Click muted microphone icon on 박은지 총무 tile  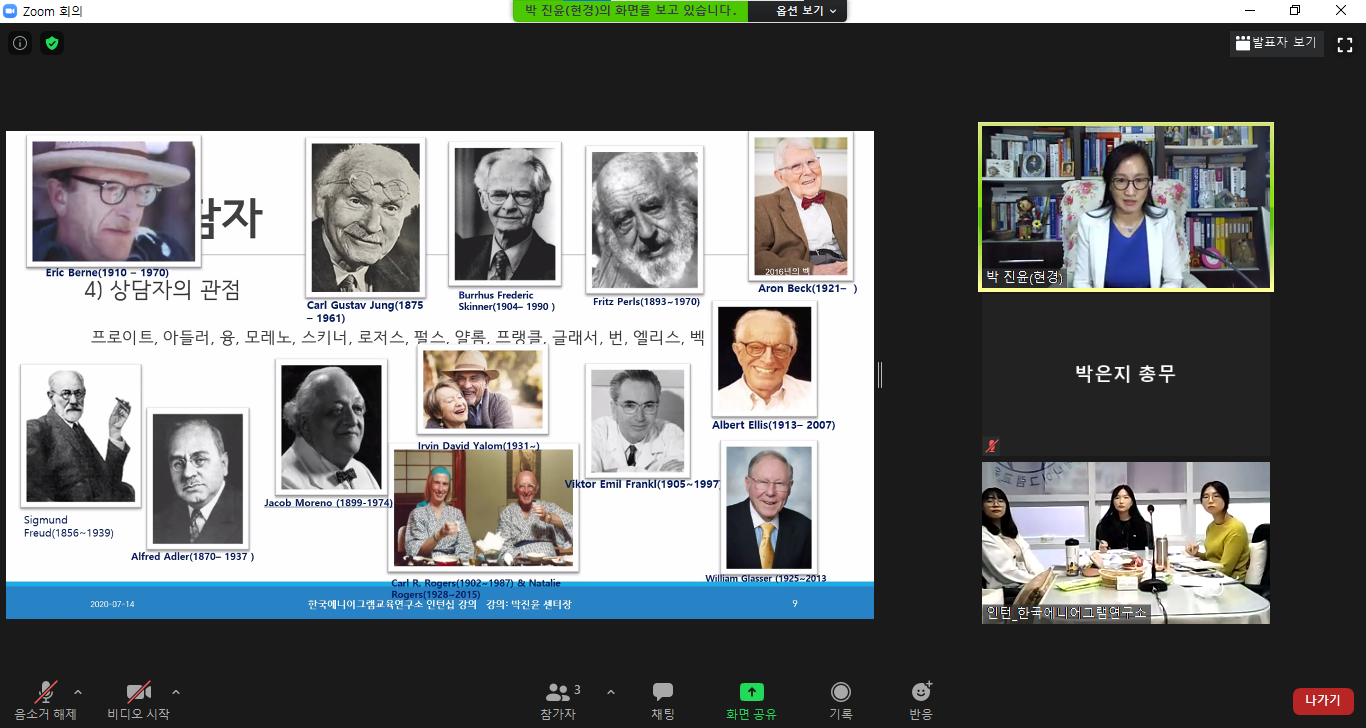pyautogui.click(x=992, y=446)
